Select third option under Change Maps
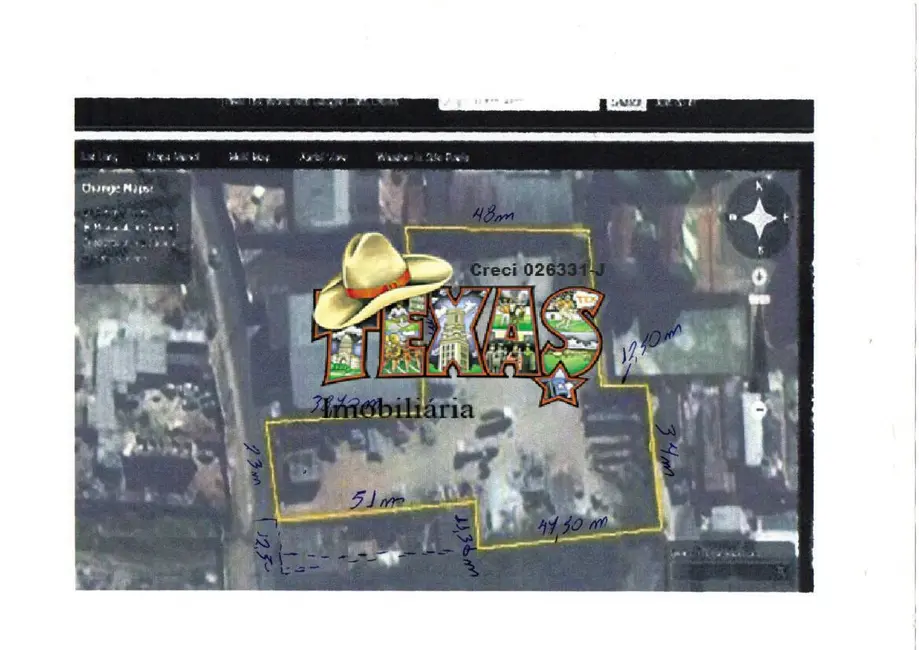This screenshot has width=919, height=650. (x=130, y=243)
